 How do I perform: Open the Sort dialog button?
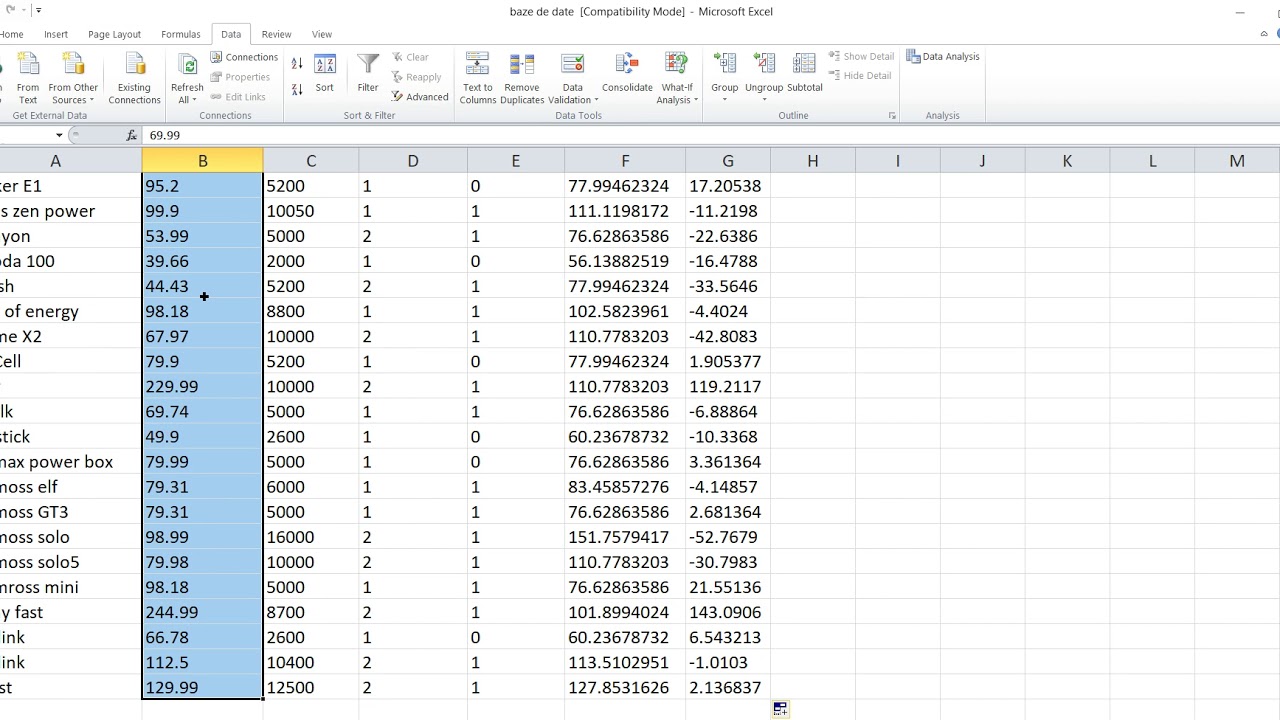tap(325, 74)
